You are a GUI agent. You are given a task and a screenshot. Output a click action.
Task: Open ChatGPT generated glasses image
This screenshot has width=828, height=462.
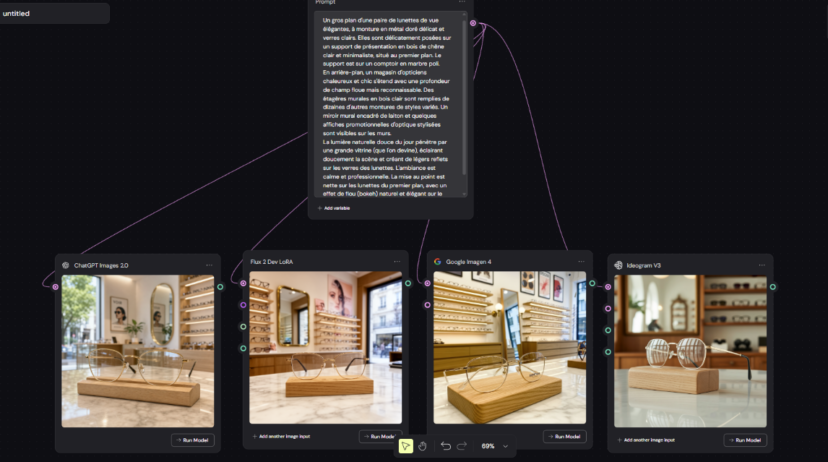138,351
